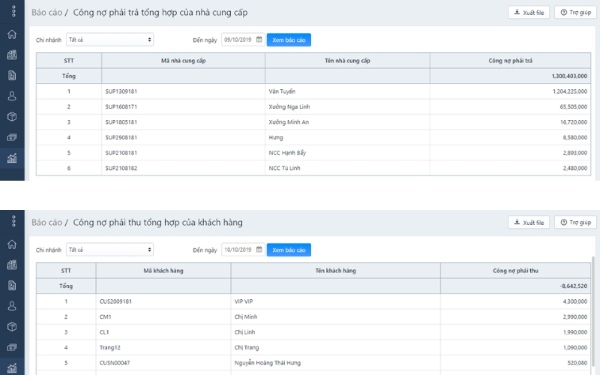Click the Tên nhà cung cấp column header

[347, 60]
